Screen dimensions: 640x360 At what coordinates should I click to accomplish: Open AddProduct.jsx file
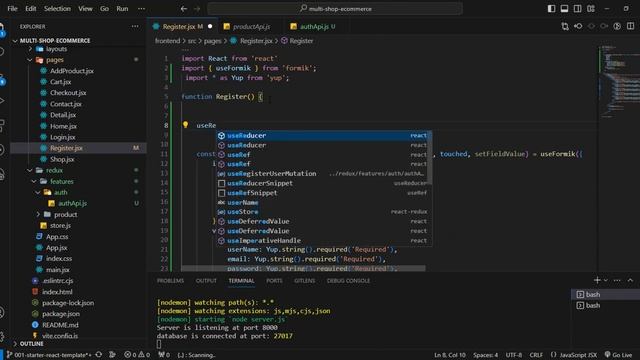coord(72,71)
